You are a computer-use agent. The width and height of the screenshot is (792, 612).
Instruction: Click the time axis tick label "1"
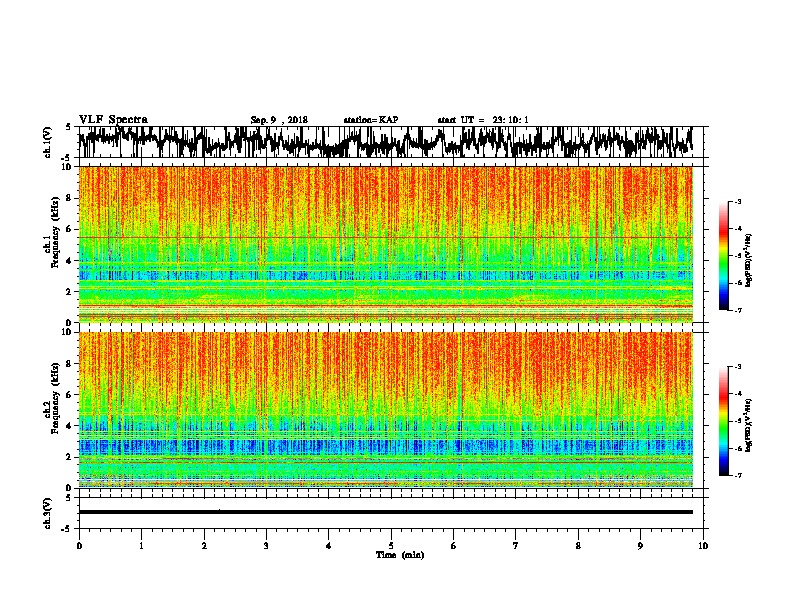click(x=141, y=546)
